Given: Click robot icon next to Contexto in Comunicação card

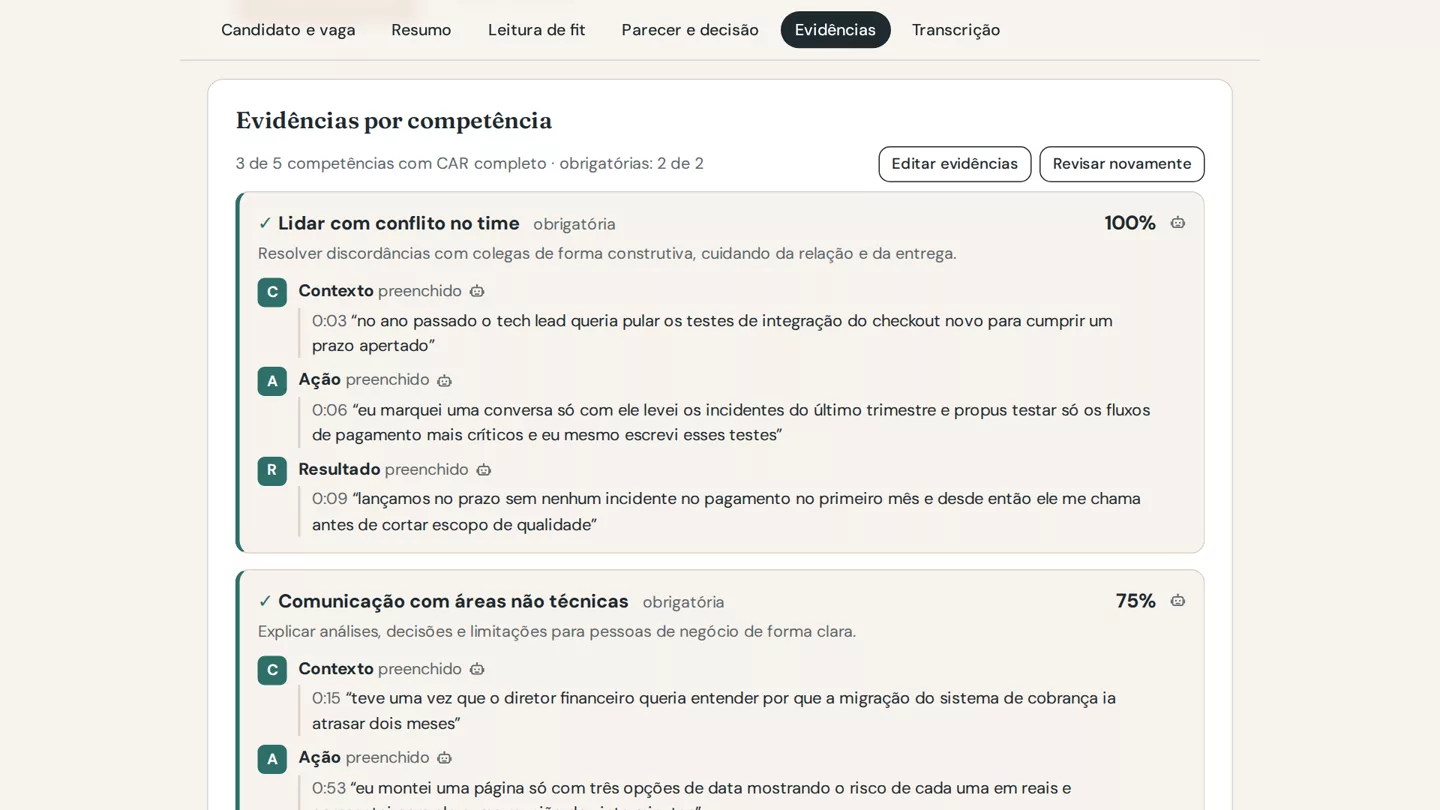Looking at the screenshot, I should tap(477, 669).
